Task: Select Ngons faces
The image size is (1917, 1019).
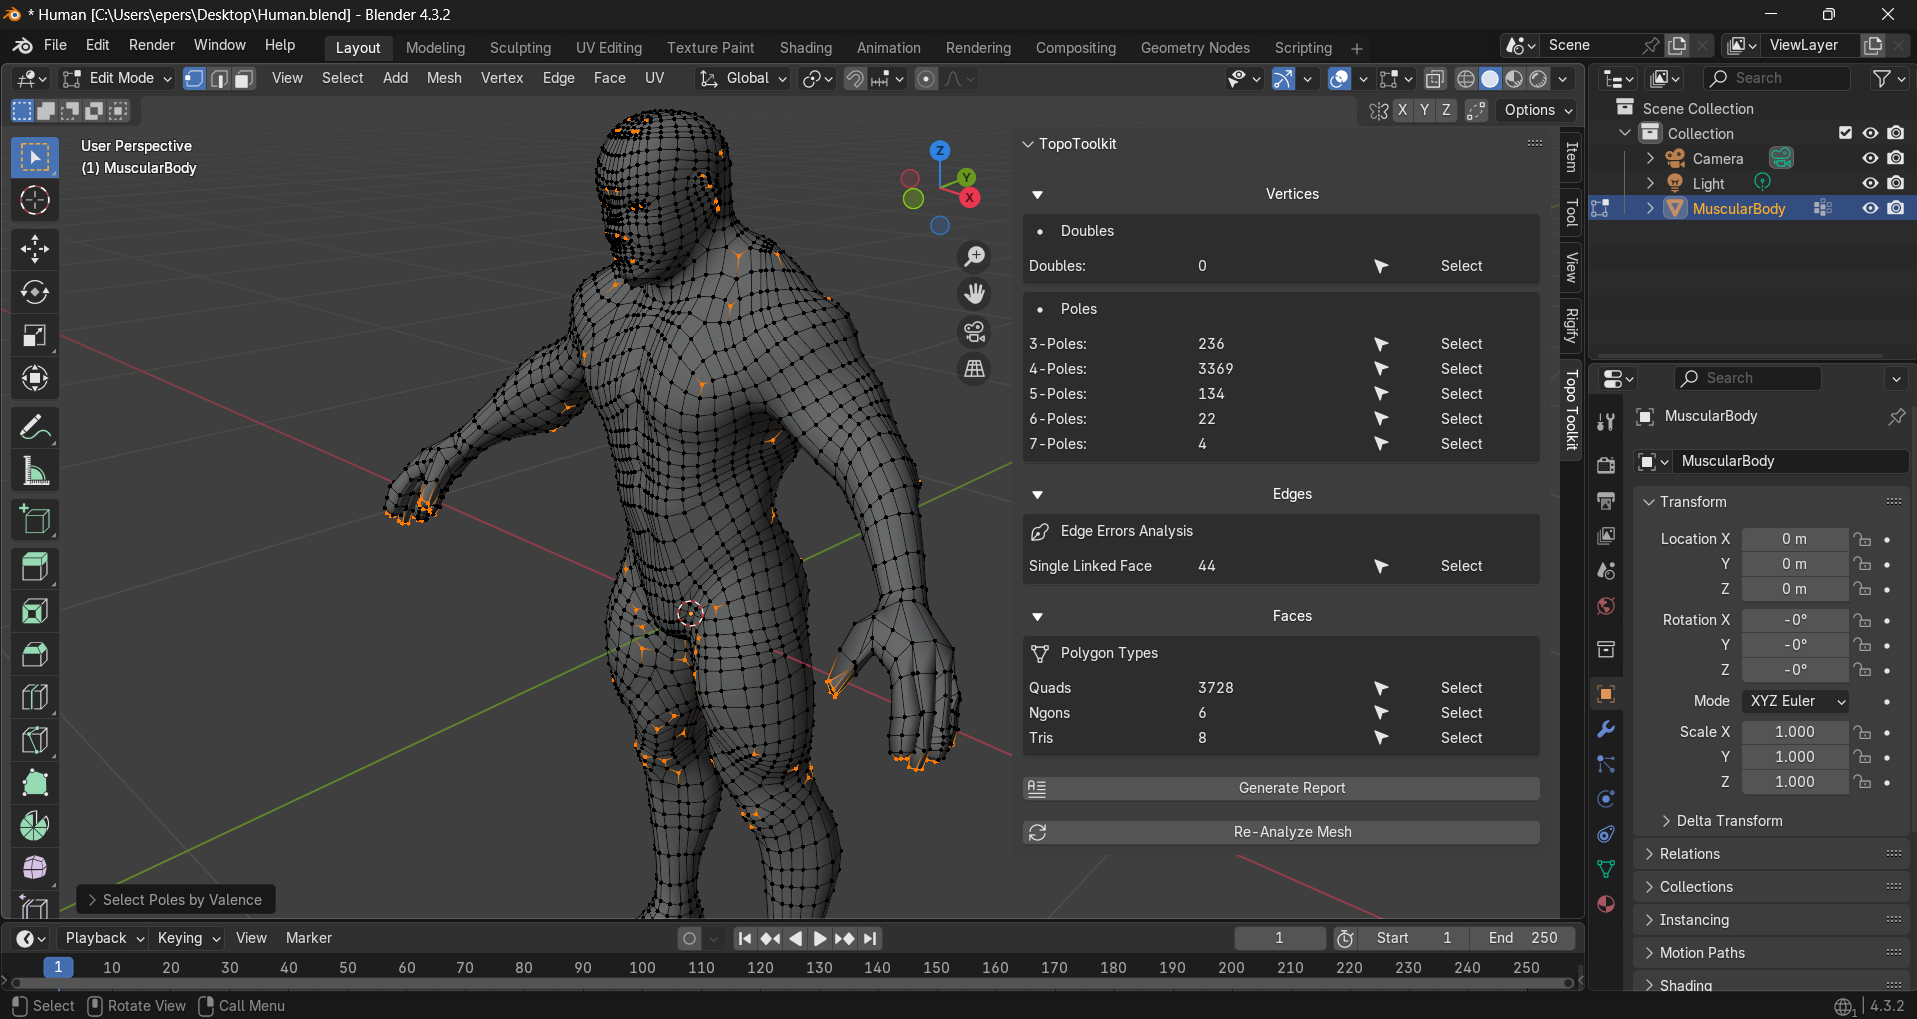Action: coord(1462,713)
